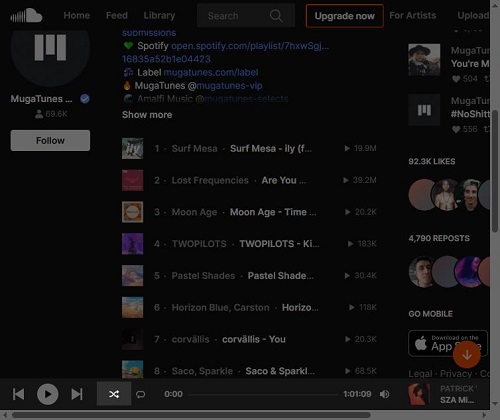The height and width of the screenshot is (420, 500).
Task: Click the Moon Age track artwork
Action: click(133, 212)
